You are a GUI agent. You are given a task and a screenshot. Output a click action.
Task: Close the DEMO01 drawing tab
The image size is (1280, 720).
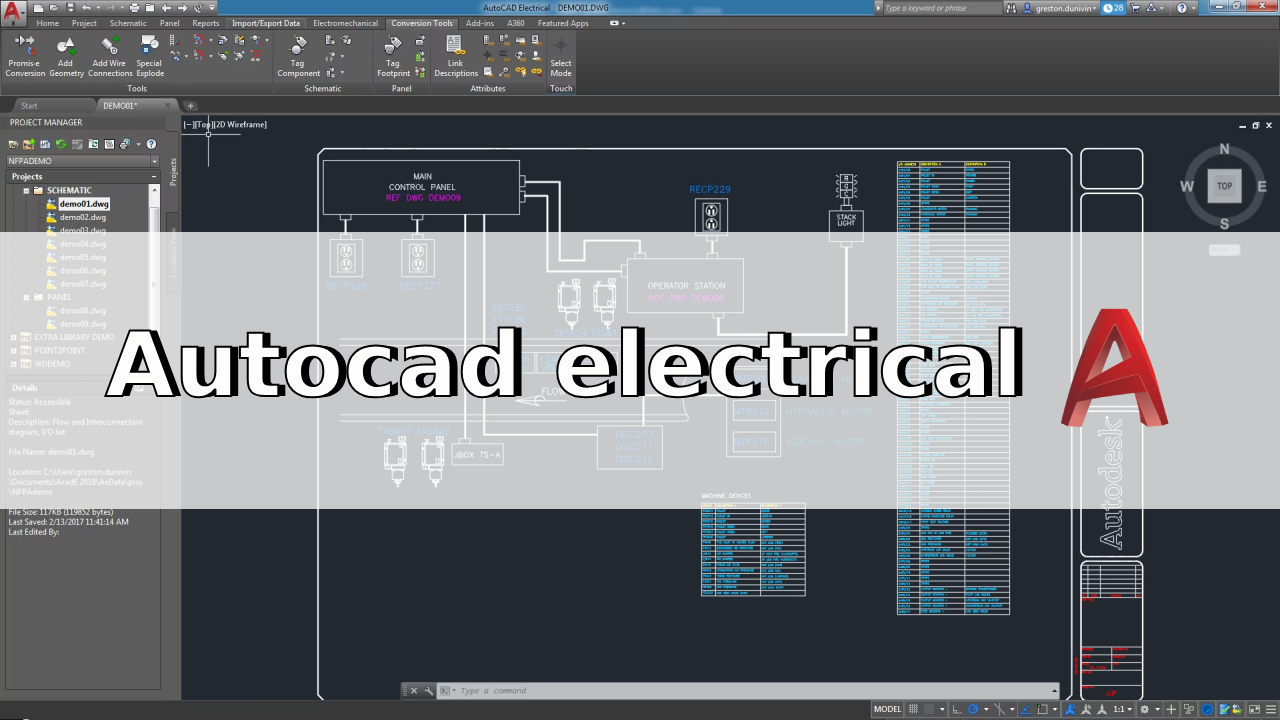[166, 106]
